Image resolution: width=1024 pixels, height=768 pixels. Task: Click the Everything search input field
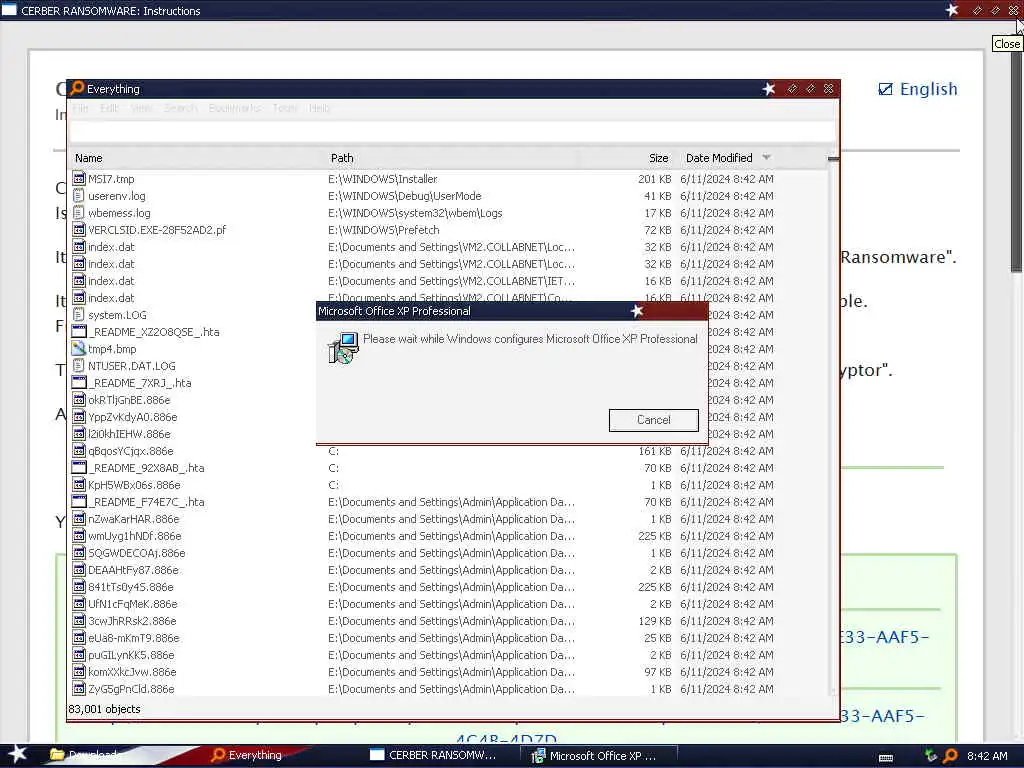point(451,131)
